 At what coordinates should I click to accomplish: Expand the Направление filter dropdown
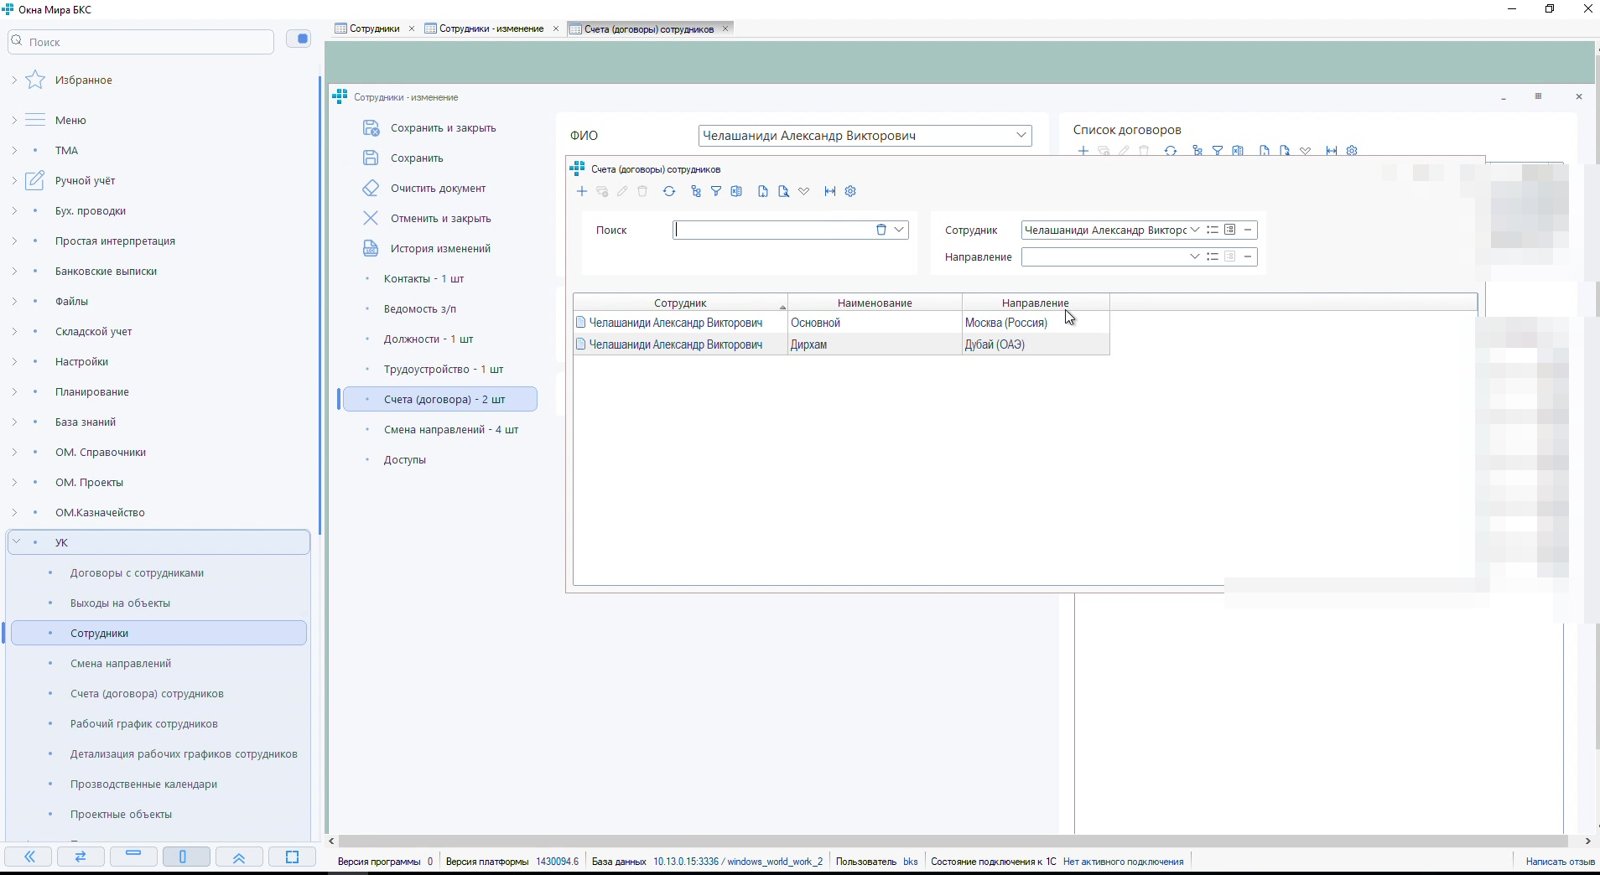[1195, 257]
